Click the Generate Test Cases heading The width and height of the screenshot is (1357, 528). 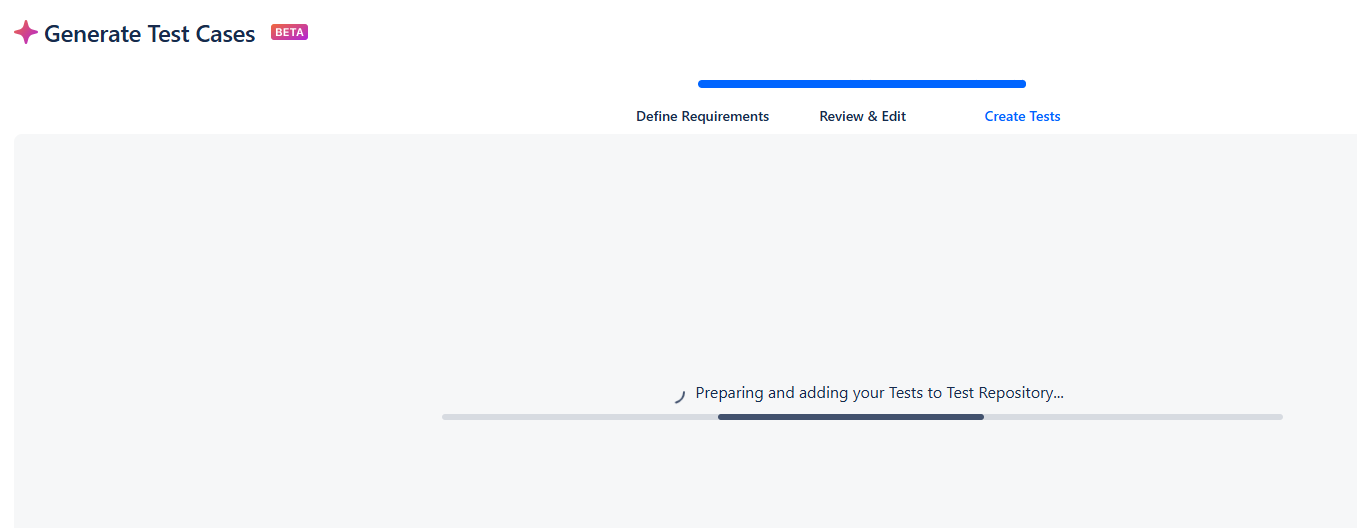pos(150,33)
